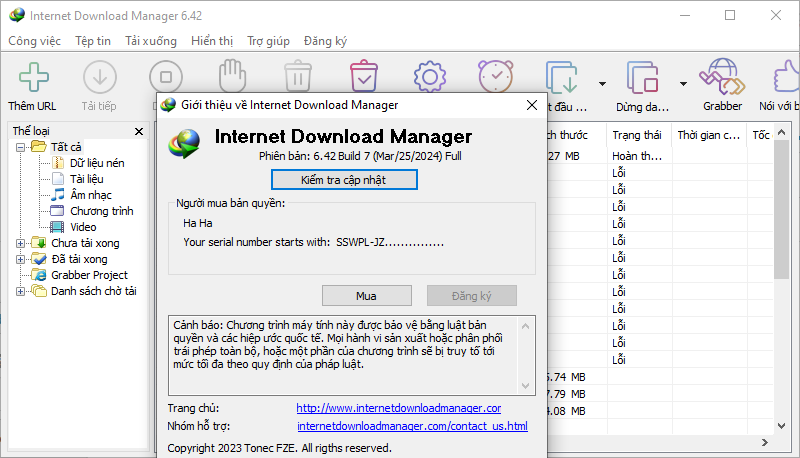Click the .79 MB size cell
This screenshot has width=800, height=458.
(565, 394)
